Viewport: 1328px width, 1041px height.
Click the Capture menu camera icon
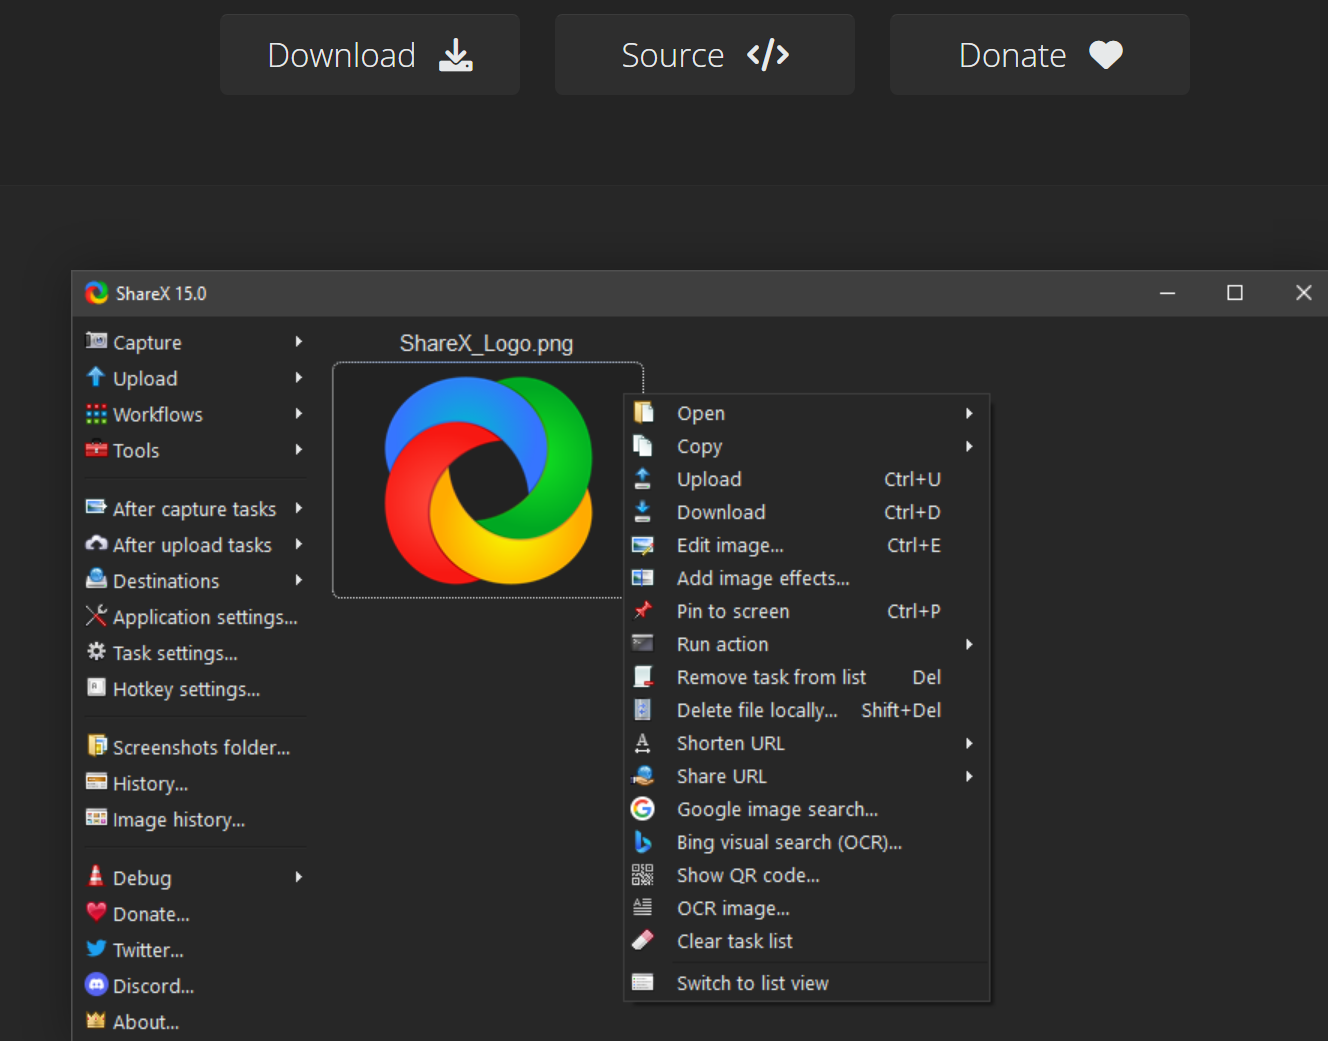pos(96,341)
